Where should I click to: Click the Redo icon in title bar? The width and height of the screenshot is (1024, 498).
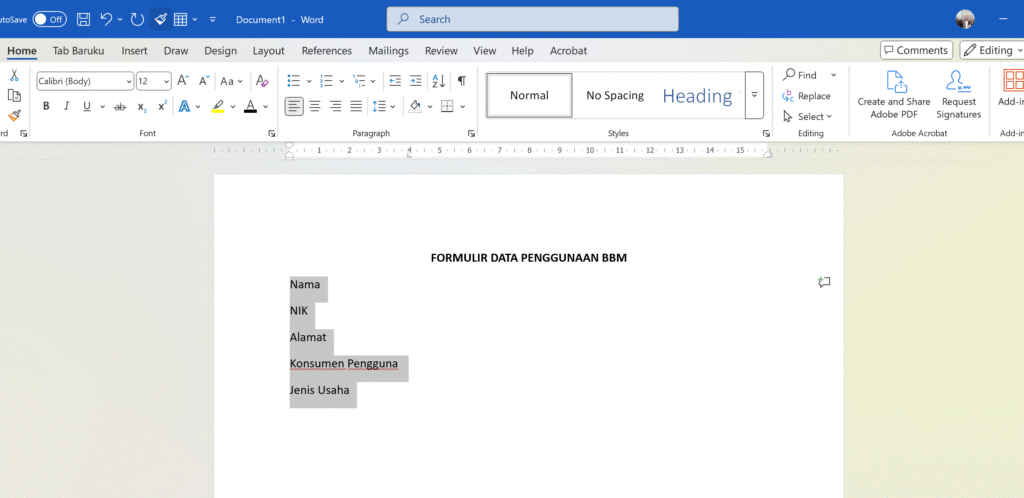click(137, 20)
